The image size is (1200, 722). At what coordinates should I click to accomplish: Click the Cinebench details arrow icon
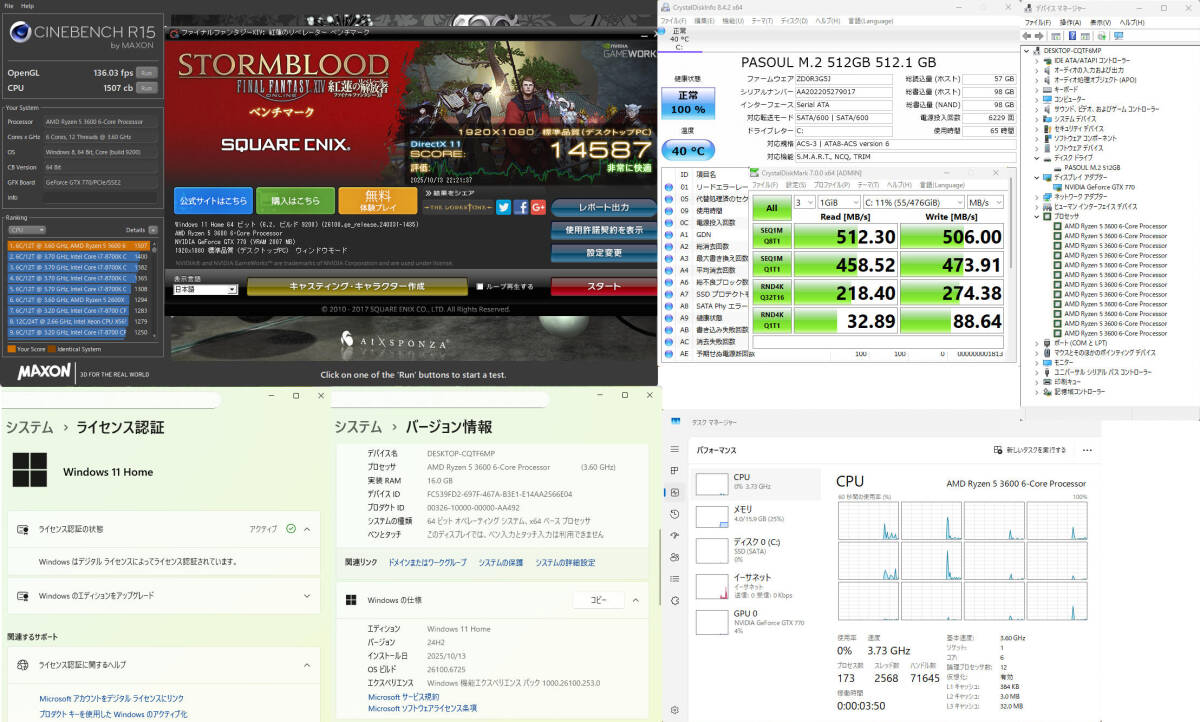[154, 230]
